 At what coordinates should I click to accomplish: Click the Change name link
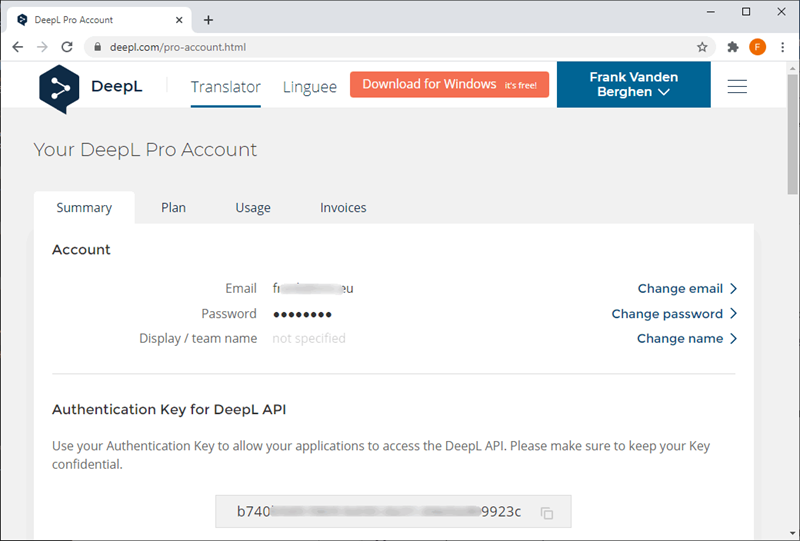point(687,339)
